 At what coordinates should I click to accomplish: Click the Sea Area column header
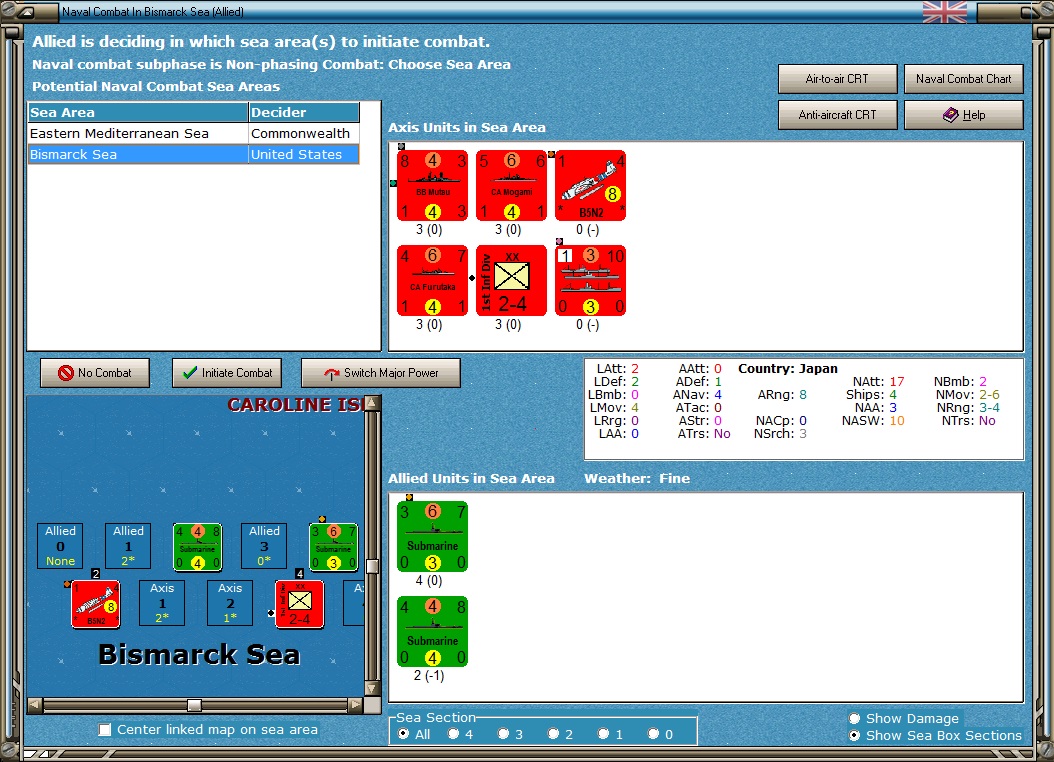click(x=138, y=112)
